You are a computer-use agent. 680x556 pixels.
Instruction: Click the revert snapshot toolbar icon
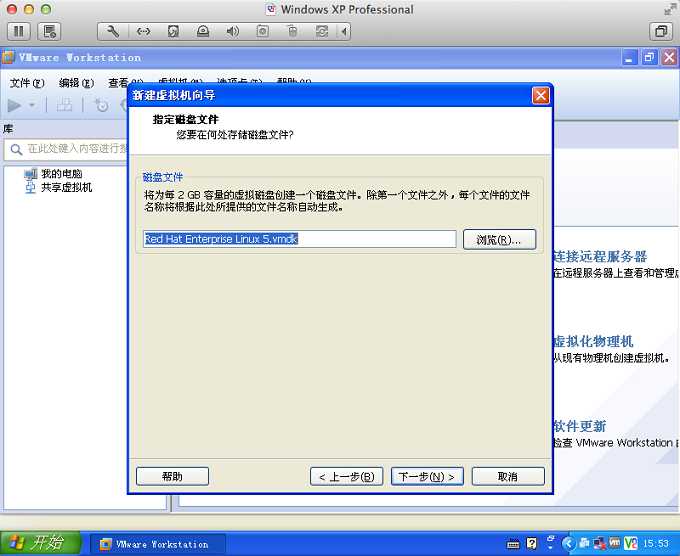coord(101,105)
